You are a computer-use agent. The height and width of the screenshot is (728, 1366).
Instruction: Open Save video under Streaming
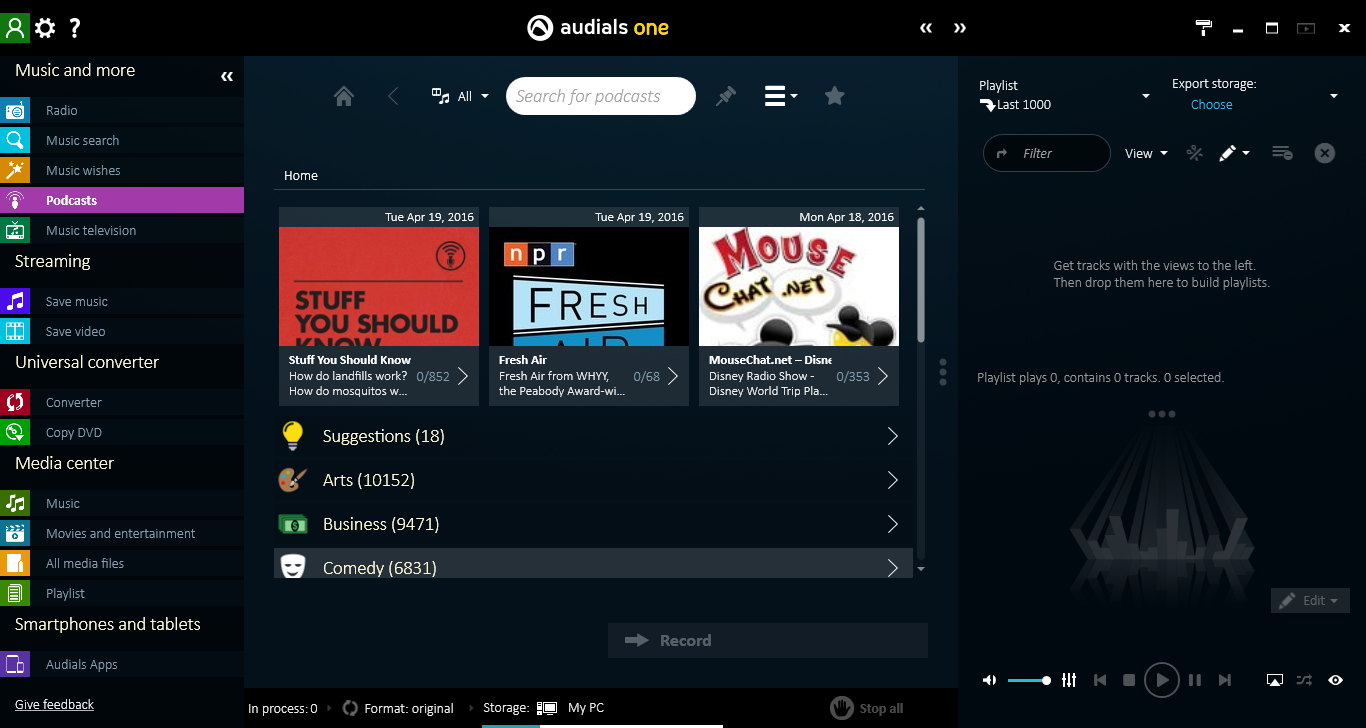(122, 331)
